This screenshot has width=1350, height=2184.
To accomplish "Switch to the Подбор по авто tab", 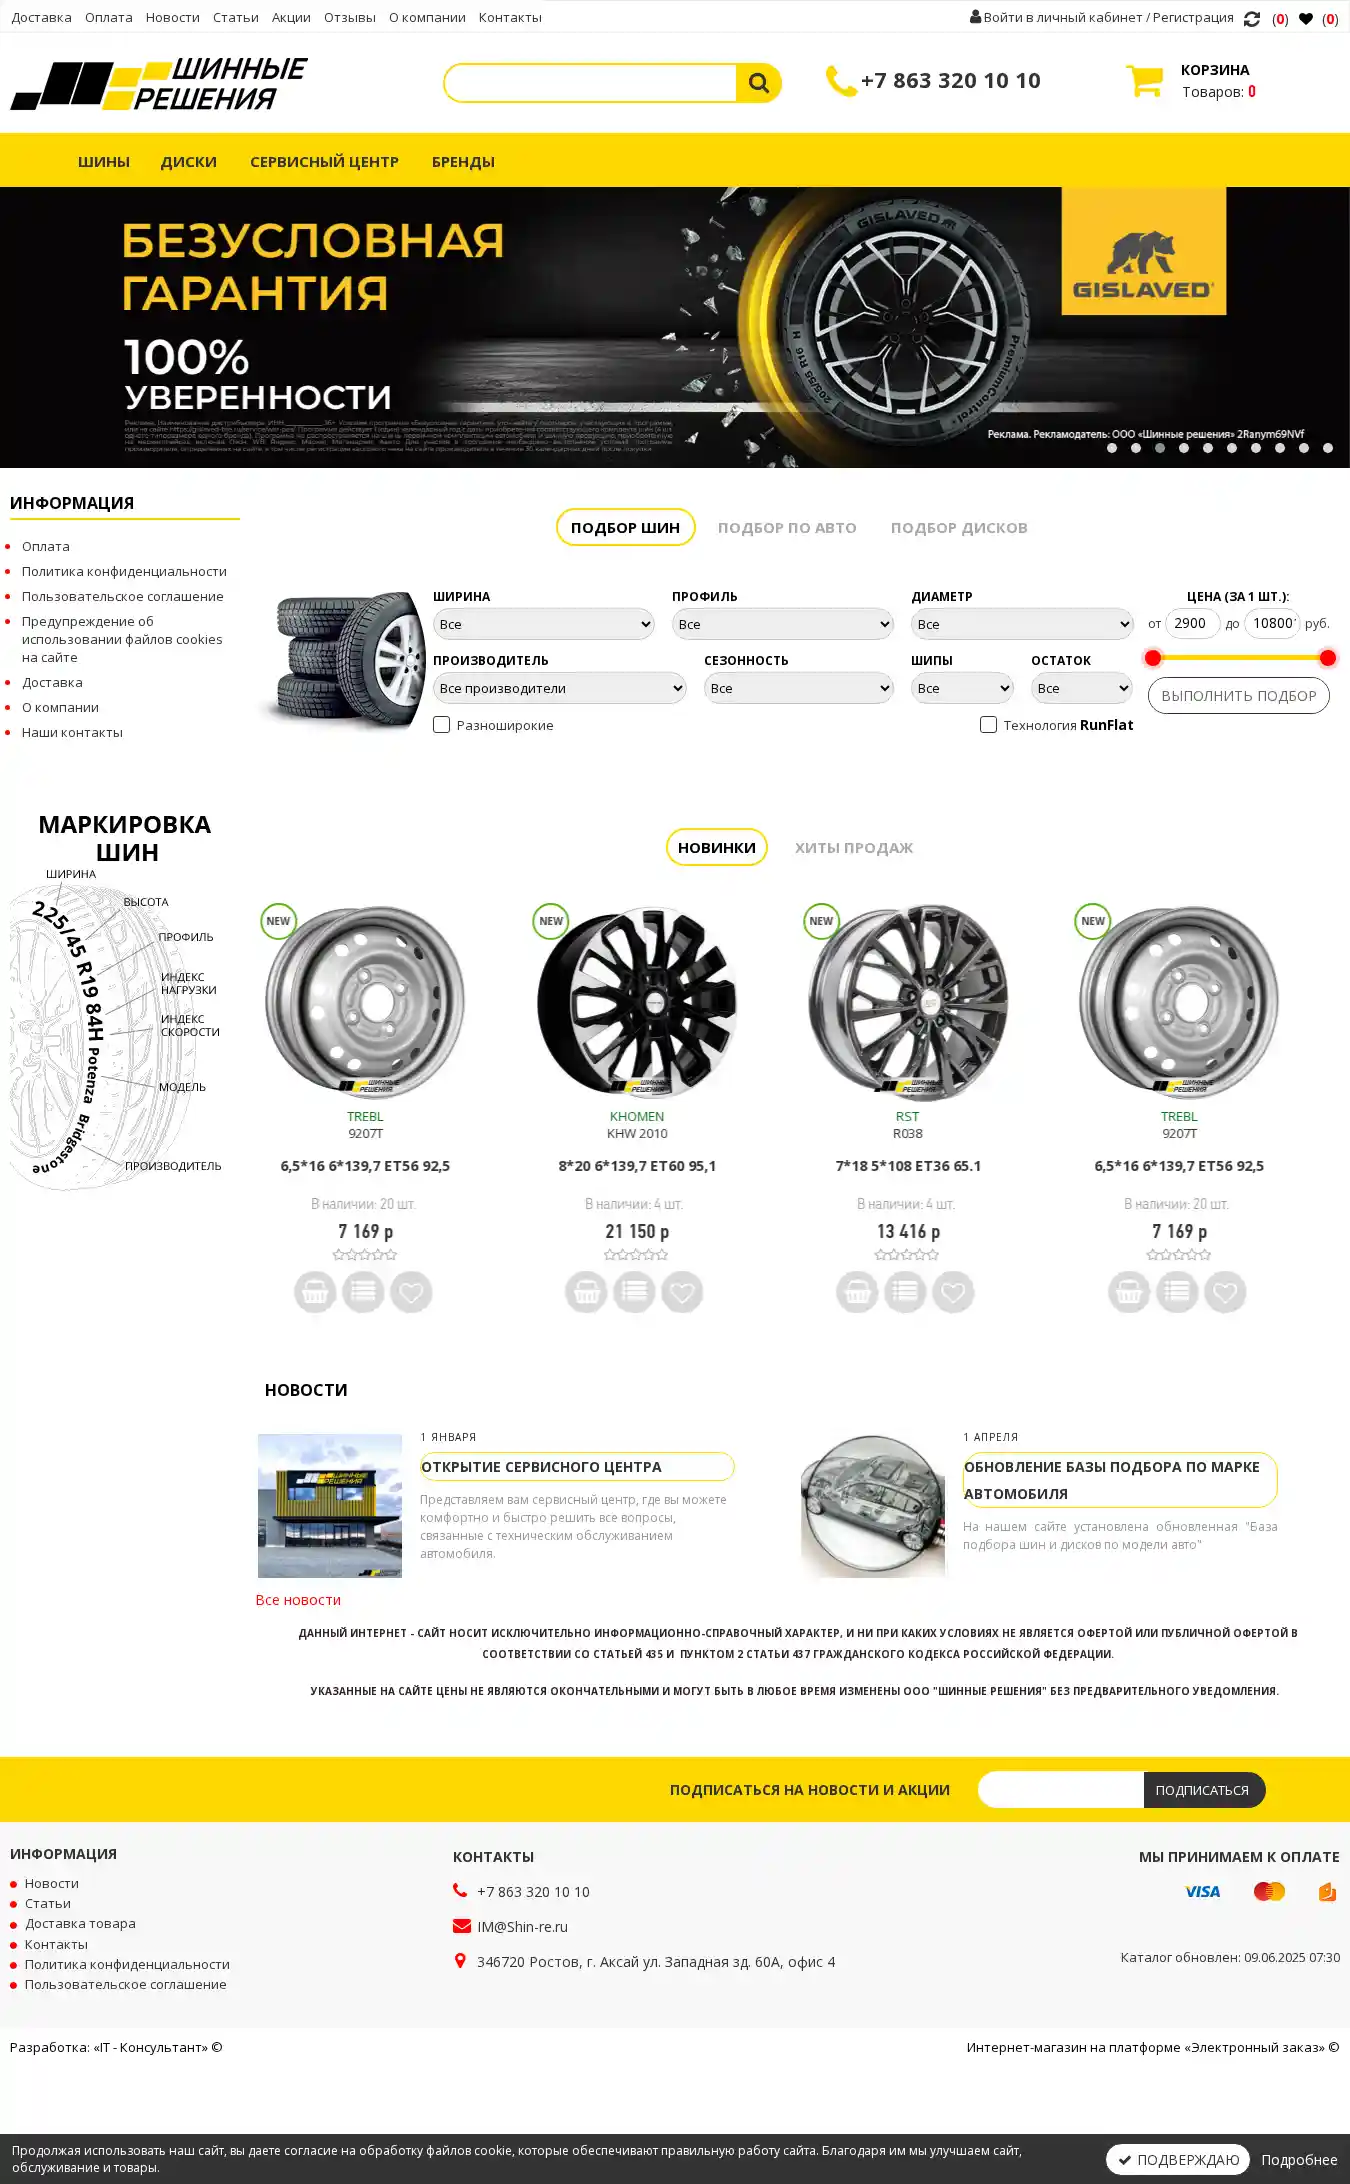I will tap(787, 528).
